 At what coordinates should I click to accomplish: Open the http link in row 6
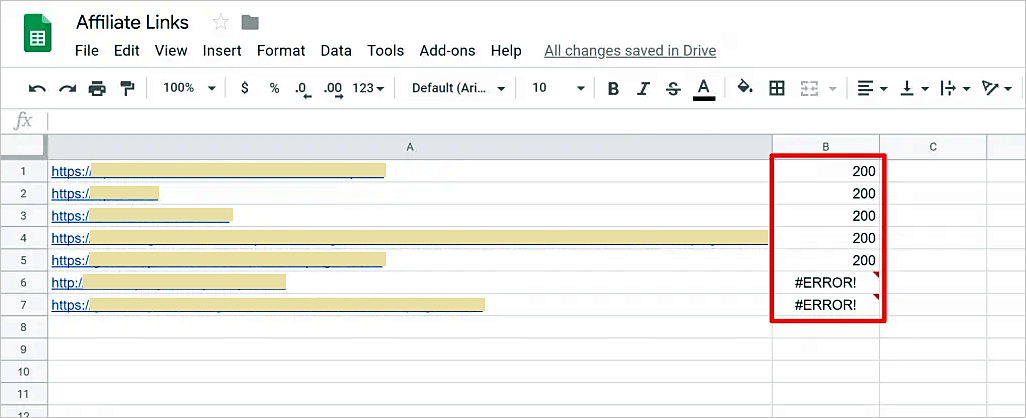pos(66,283)
